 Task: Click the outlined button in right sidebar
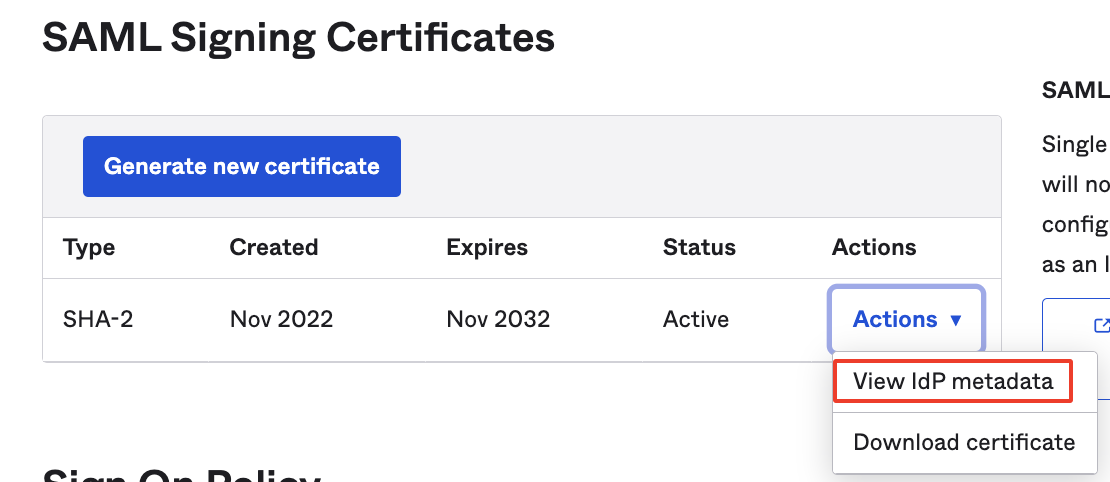pyautogui.click(x=1078, y=325)
